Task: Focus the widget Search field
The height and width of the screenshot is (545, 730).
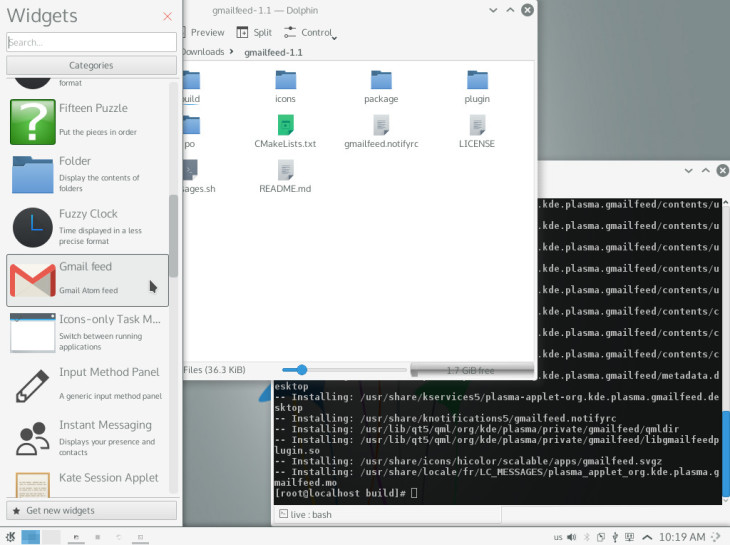Action: pyautogui.click(x=91, y=42)
